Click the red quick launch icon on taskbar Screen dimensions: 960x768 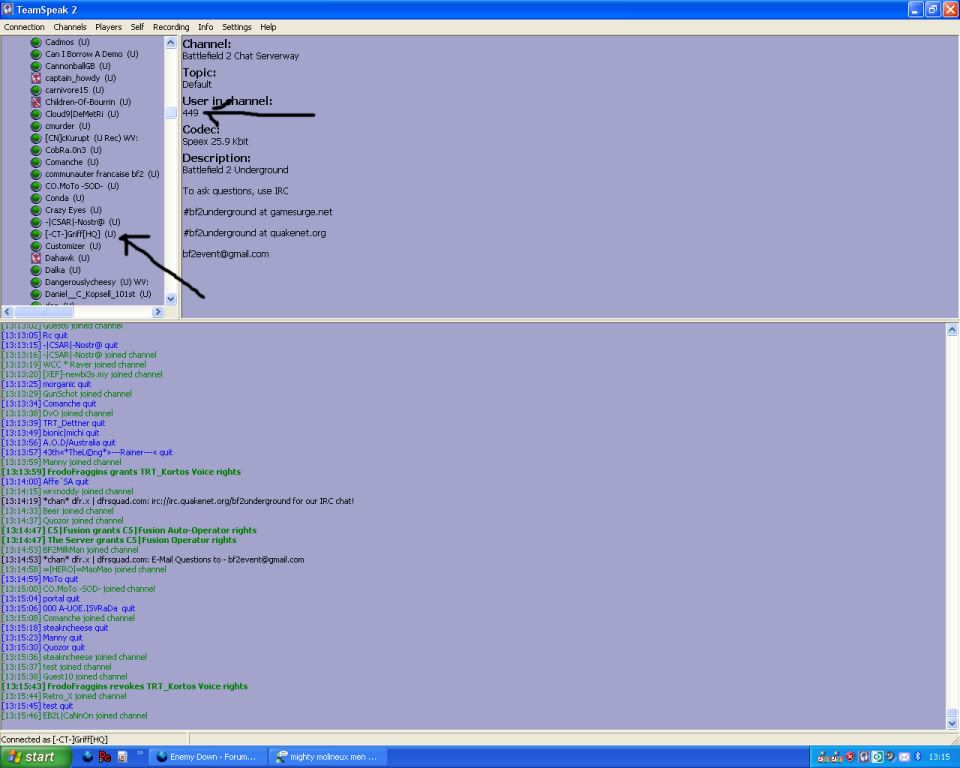pos(105,756)
